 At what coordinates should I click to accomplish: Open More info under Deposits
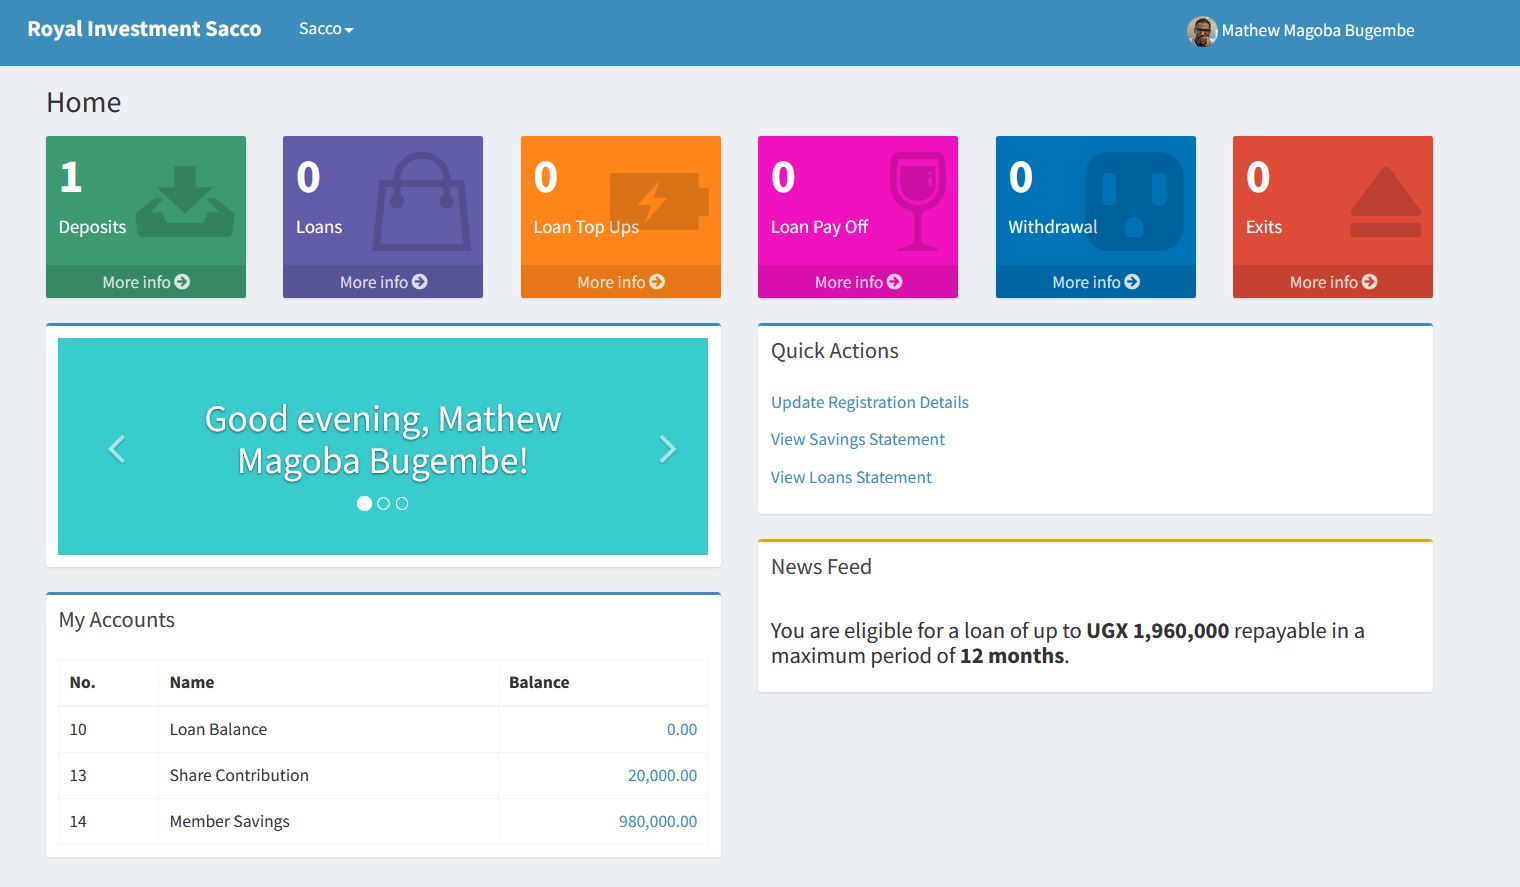[x=146, y=282]
